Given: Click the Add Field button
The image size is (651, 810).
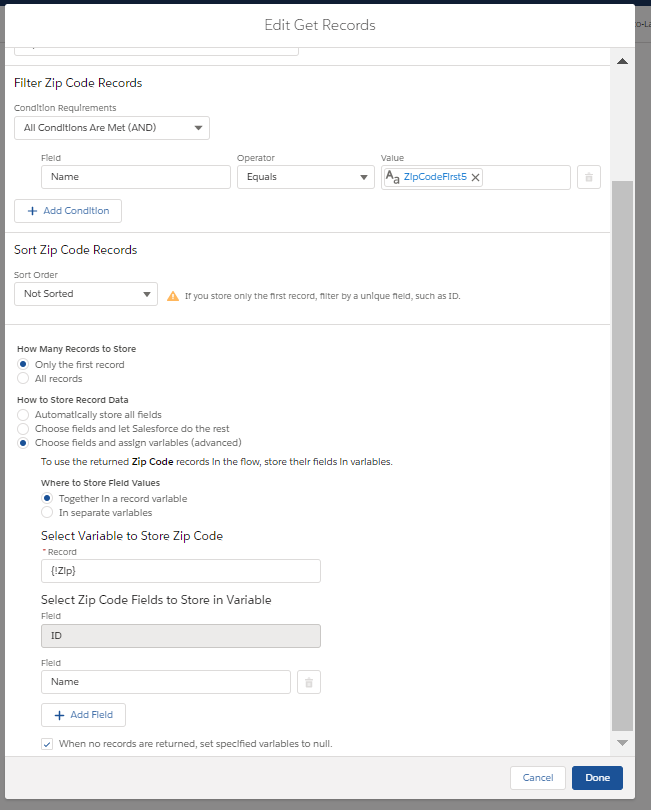Looking at the screenshot, I should 83,715.
